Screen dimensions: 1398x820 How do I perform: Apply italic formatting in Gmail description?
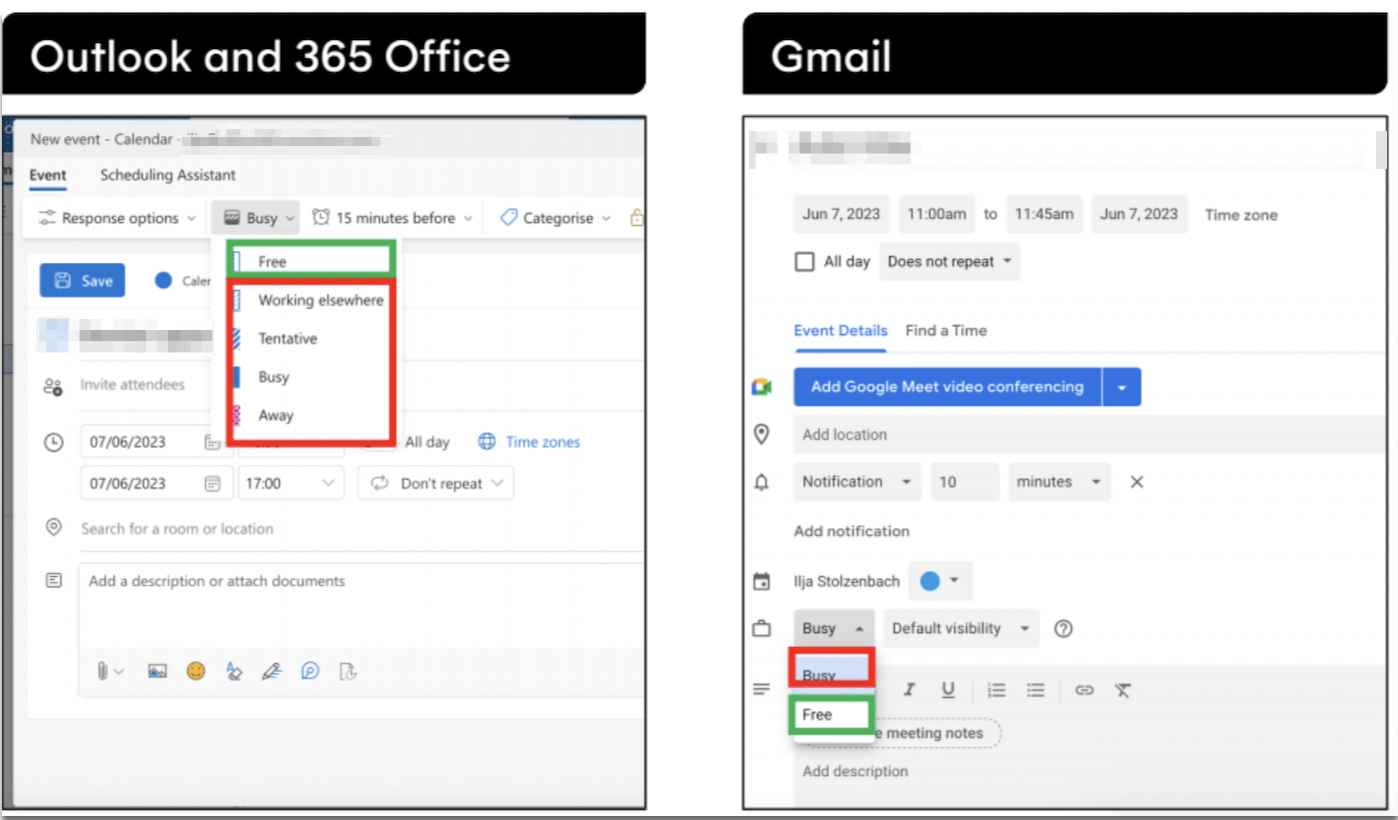(x=910, y=690)
